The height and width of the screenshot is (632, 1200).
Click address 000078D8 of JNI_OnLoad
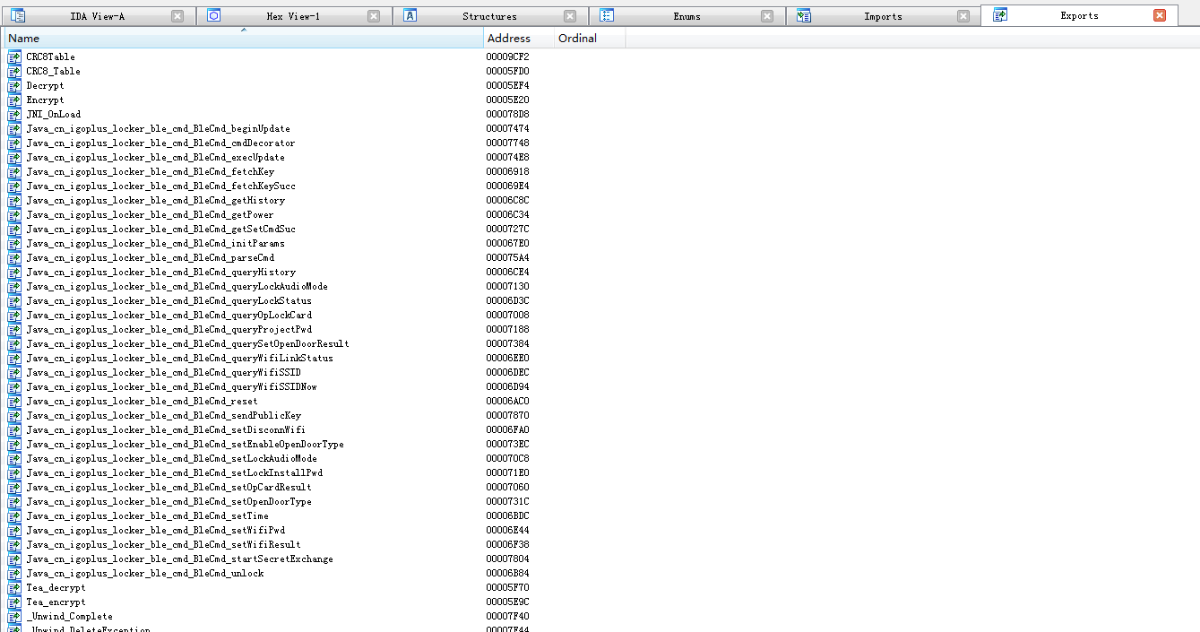tap(507, 114)
